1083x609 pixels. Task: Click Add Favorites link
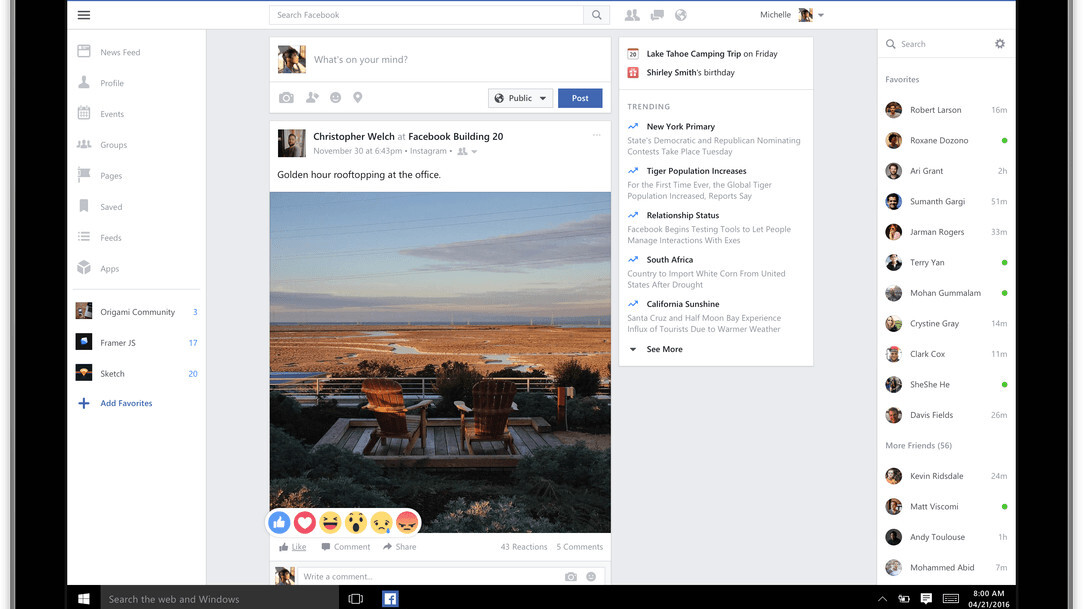(x=126, y=403)
